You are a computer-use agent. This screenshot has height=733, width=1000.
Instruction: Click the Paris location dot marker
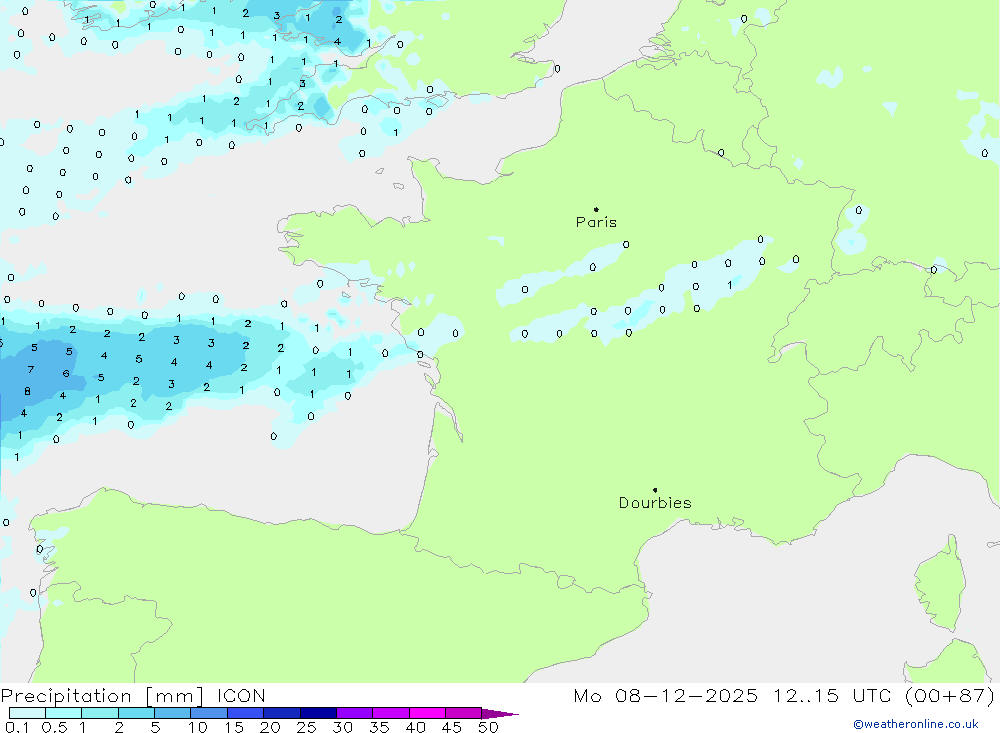click(x=596, y=209)
